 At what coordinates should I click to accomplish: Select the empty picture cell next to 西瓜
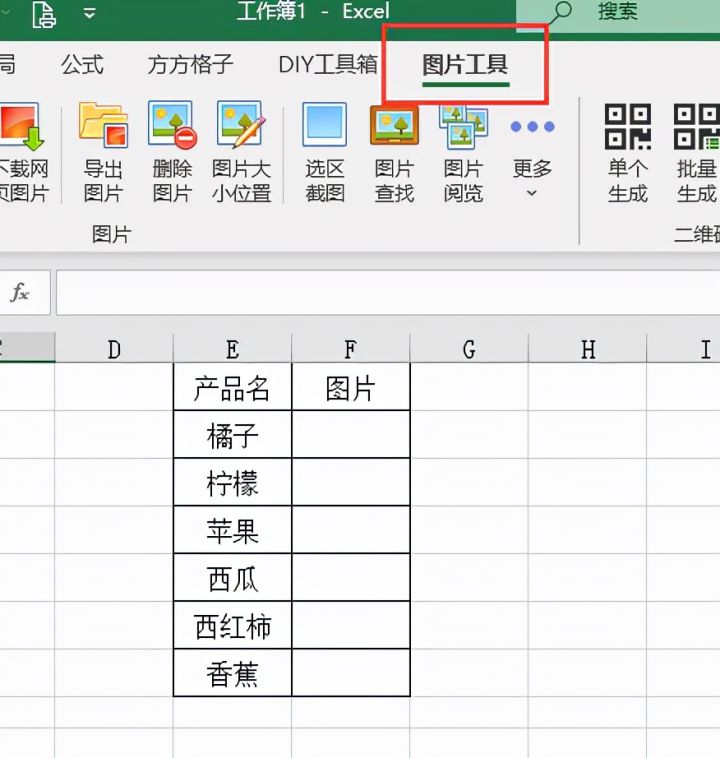[x=351, y=578]
